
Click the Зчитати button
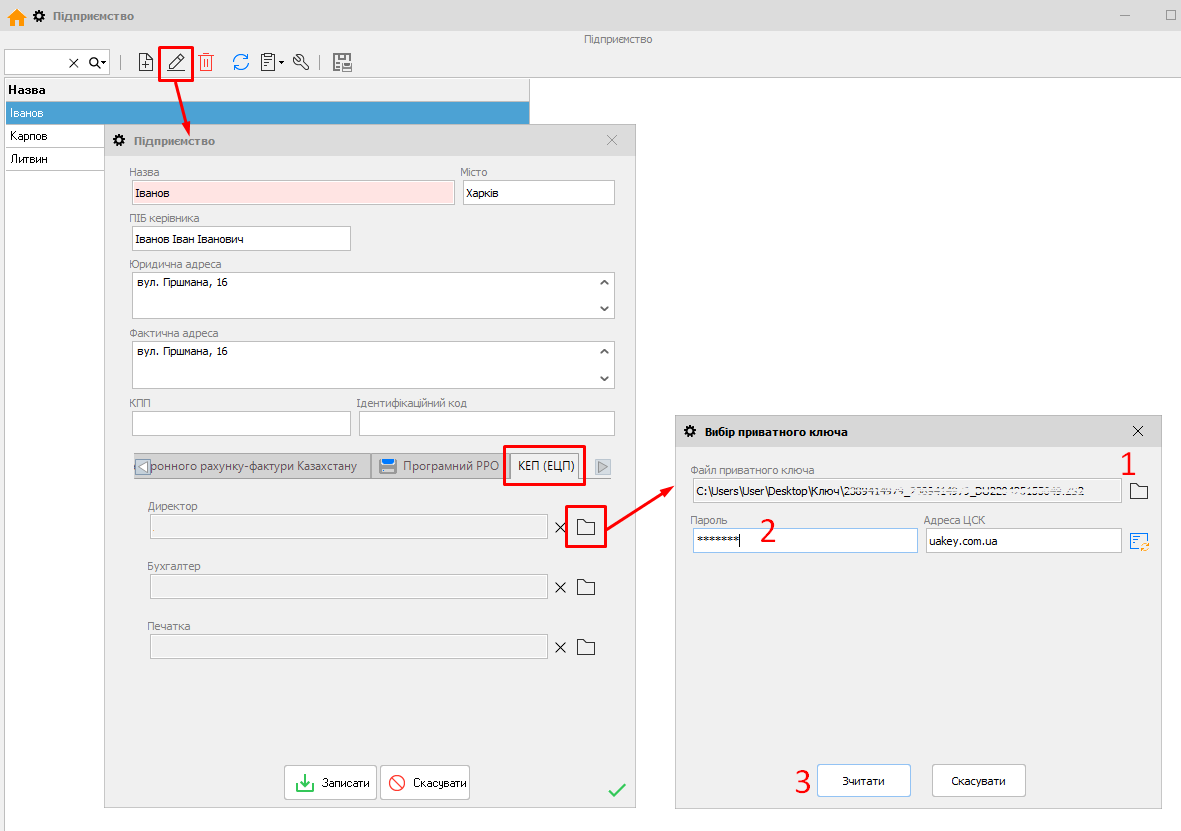click(x=863, y=781)
